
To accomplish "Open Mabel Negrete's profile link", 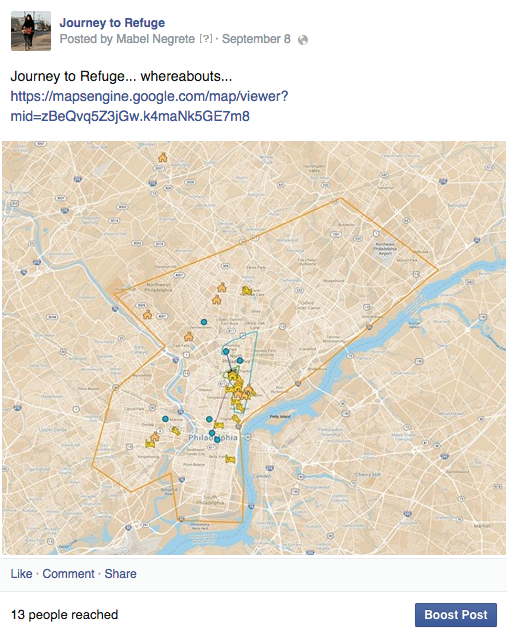I will [x=155, y=39].
